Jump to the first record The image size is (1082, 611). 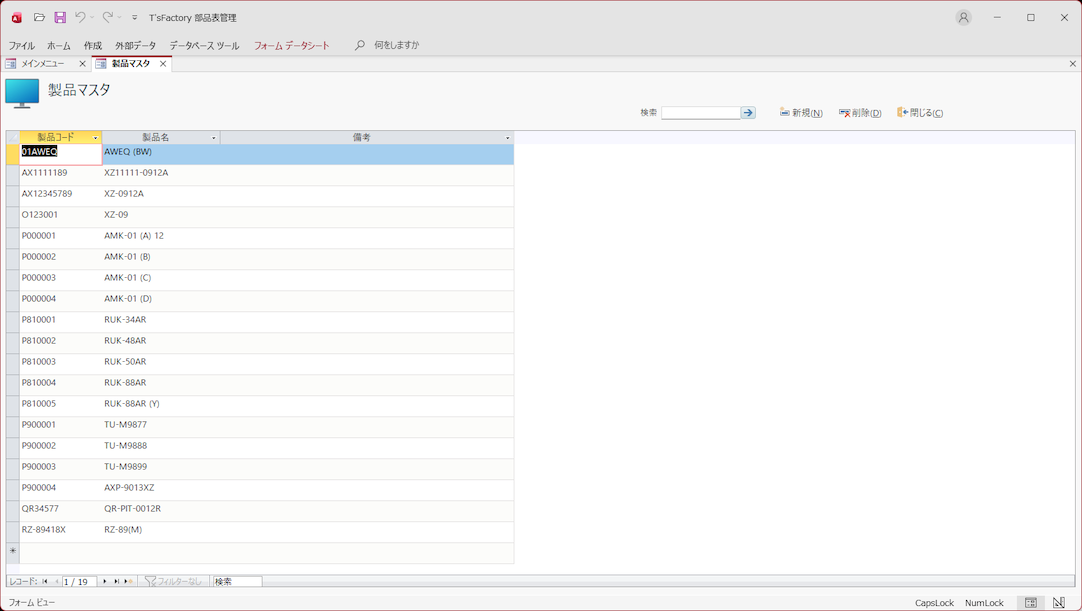45,581
